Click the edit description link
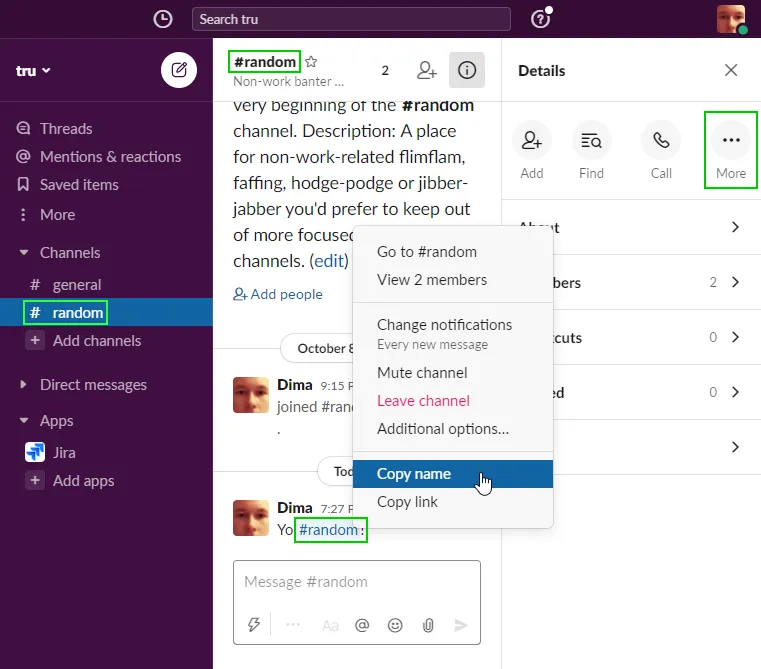761x669 pixels. 329,261
